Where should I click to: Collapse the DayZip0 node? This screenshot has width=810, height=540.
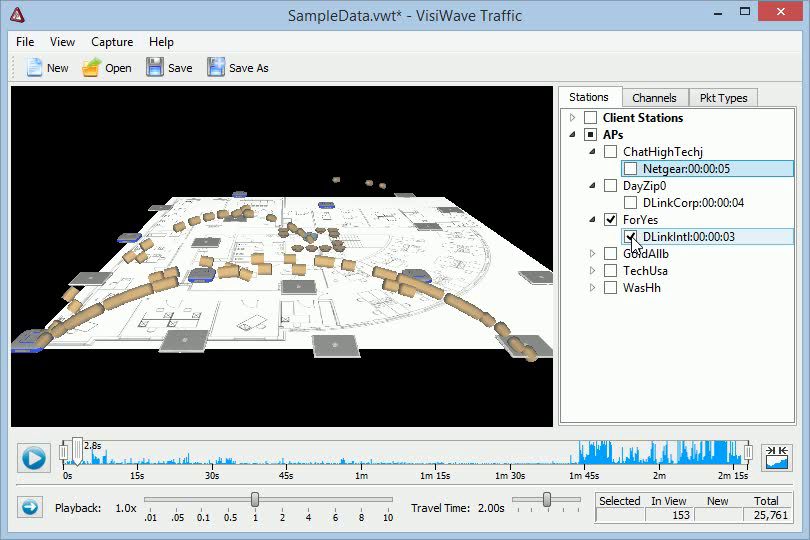tap(593, 186)
